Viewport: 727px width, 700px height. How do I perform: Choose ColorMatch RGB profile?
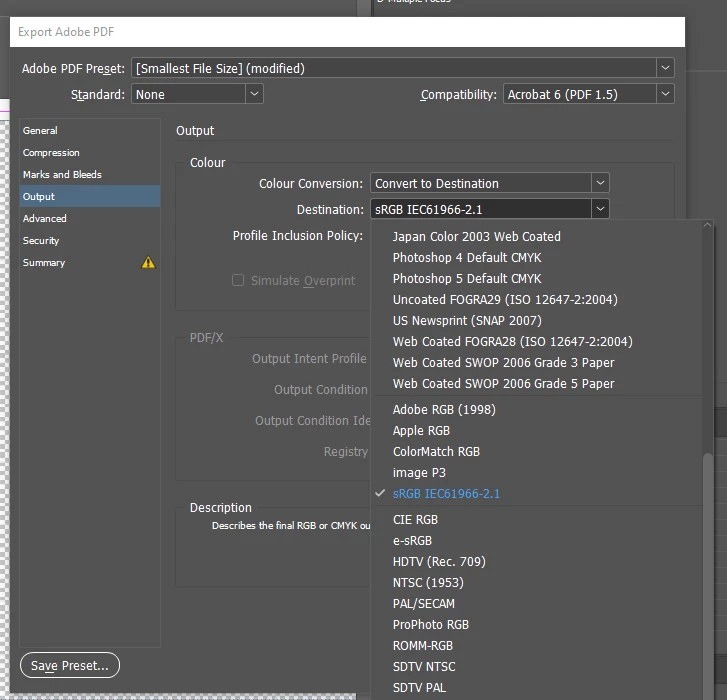536,452
